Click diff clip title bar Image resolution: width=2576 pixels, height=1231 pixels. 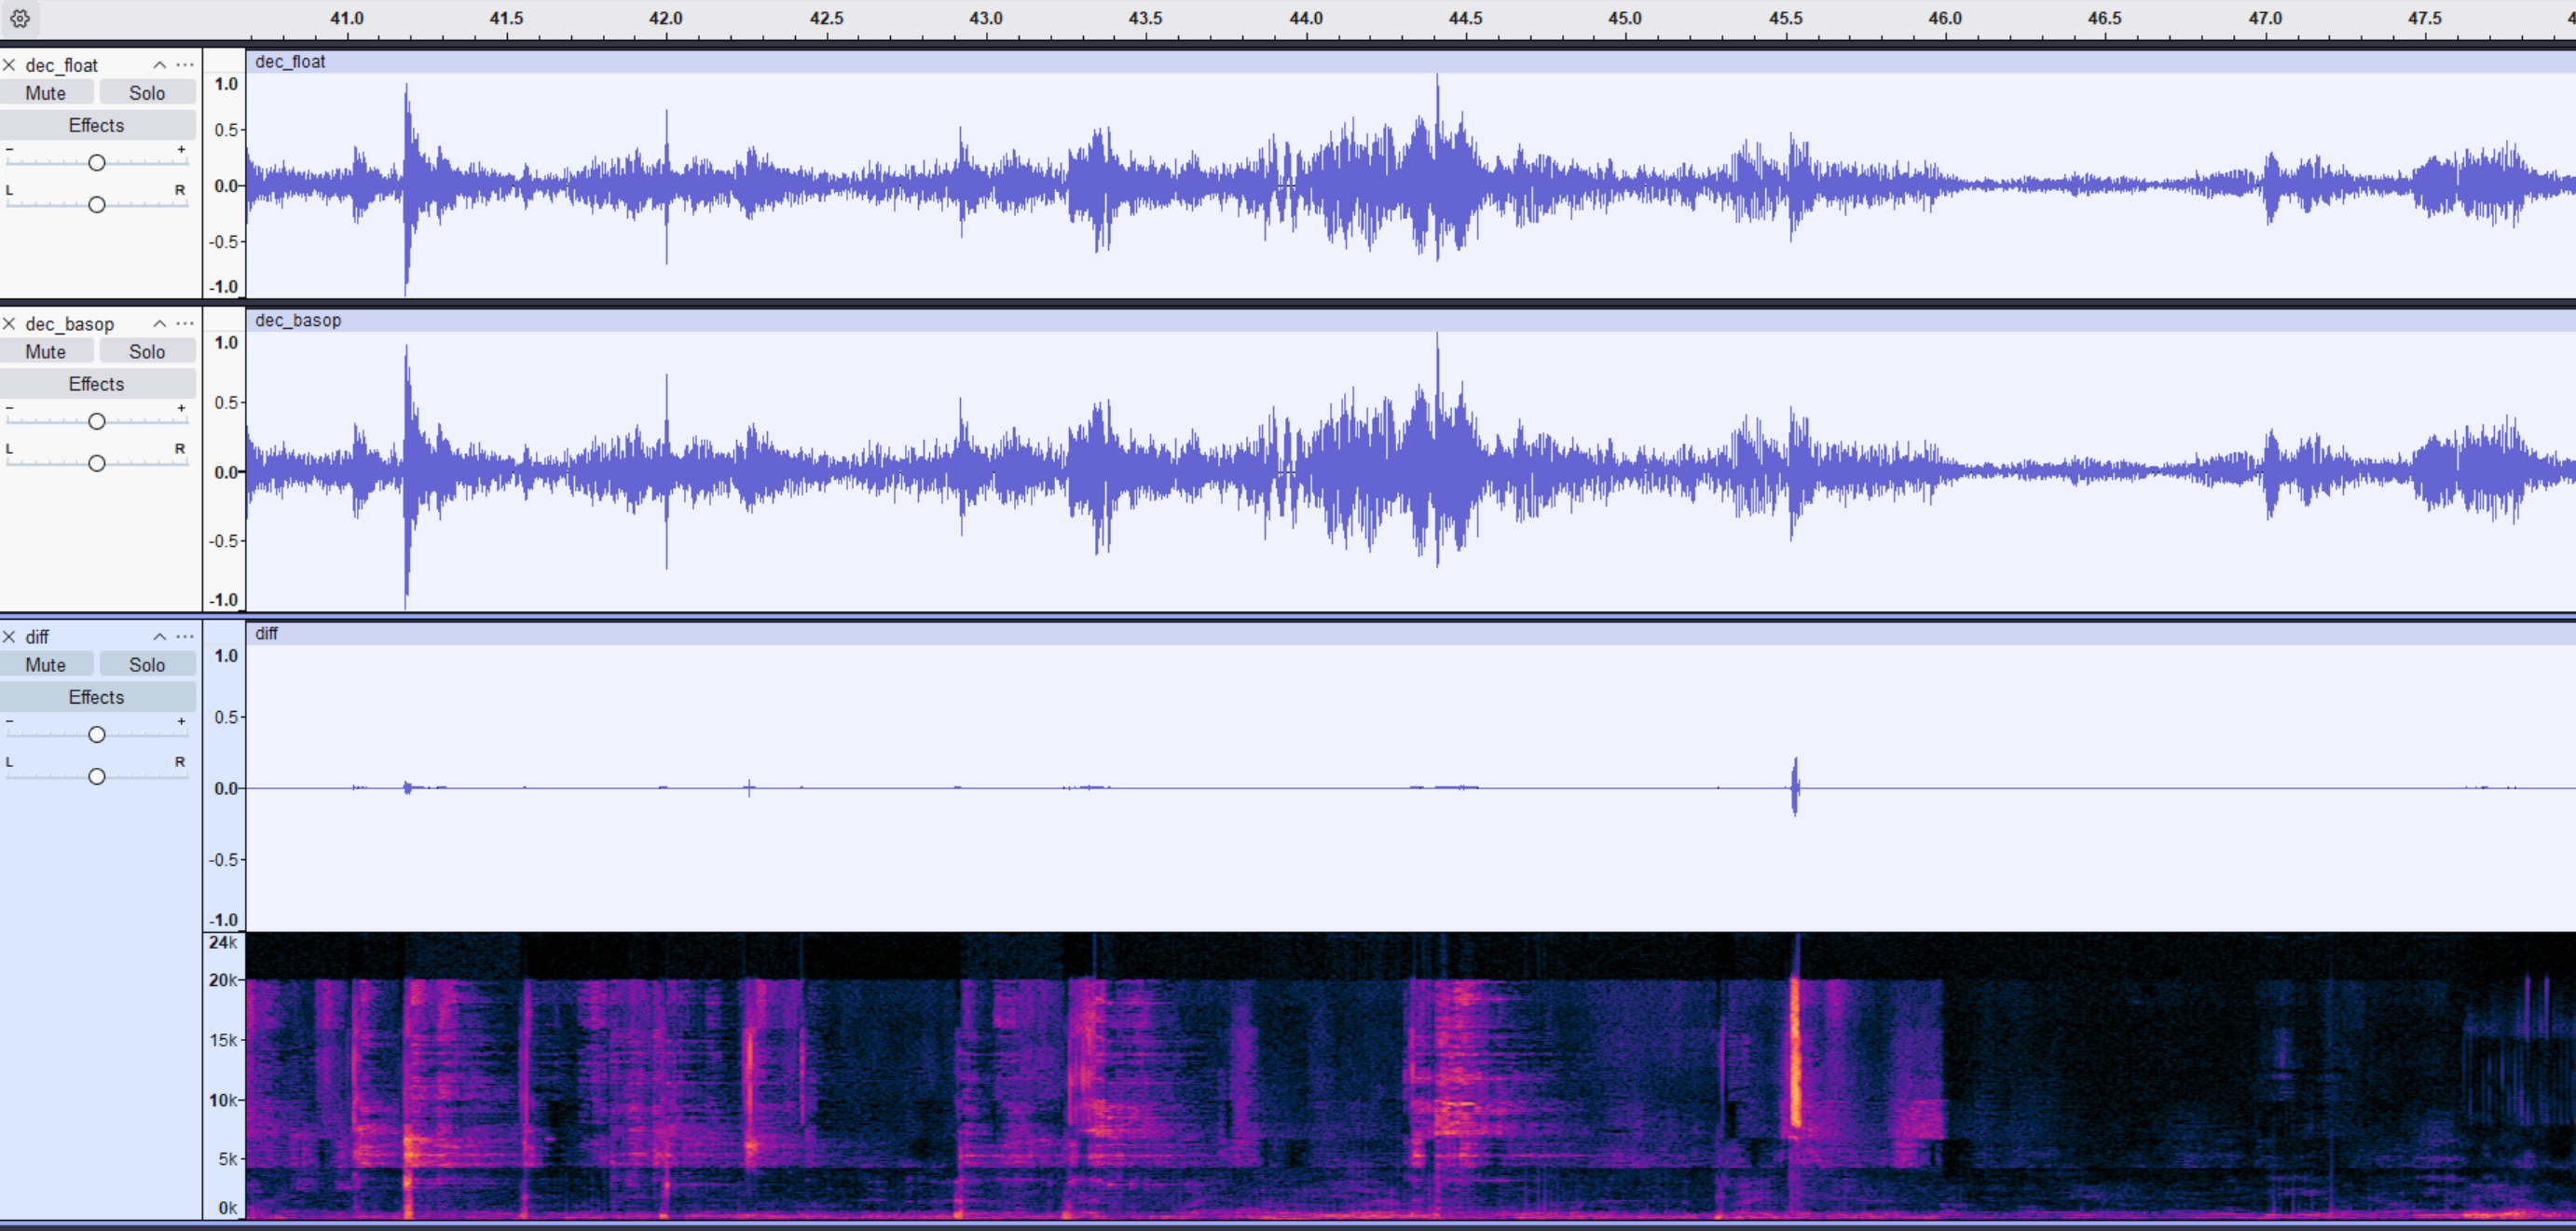click(1400, 634)
